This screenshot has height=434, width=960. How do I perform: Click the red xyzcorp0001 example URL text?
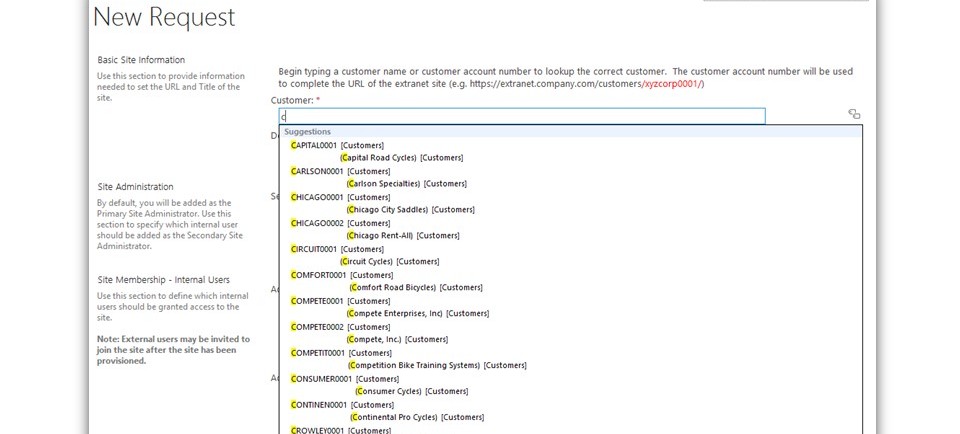(673, 84)
